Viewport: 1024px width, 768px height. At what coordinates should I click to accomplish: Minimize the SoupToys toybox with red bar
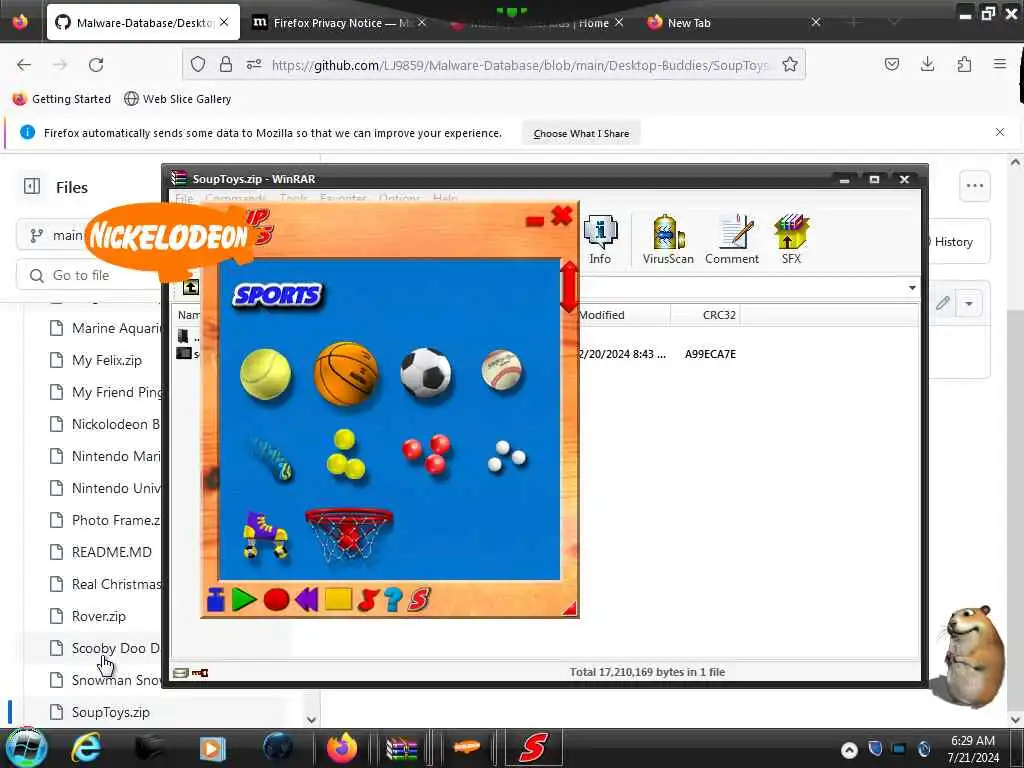(535, 222)
